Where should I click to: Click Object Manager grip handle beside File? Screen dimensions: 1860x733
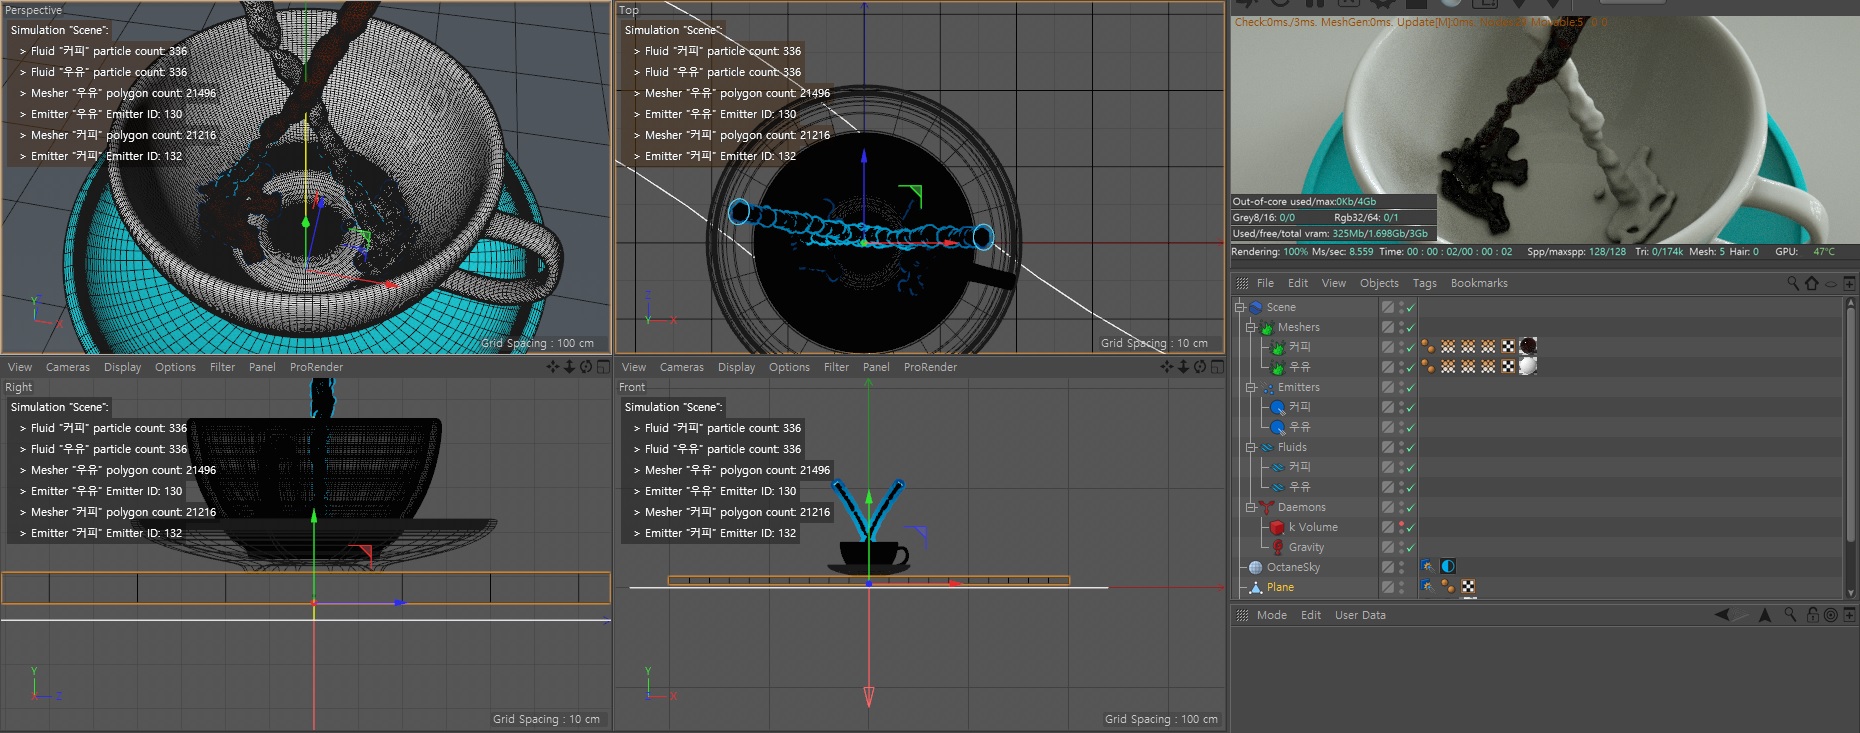(1242, 283)
